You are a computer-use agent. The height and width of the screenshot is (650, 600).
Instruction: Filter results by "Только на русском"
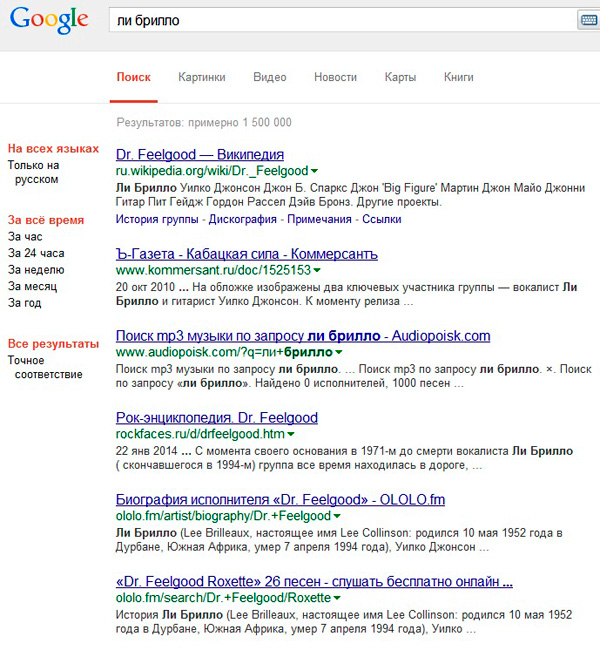point(34,172)
